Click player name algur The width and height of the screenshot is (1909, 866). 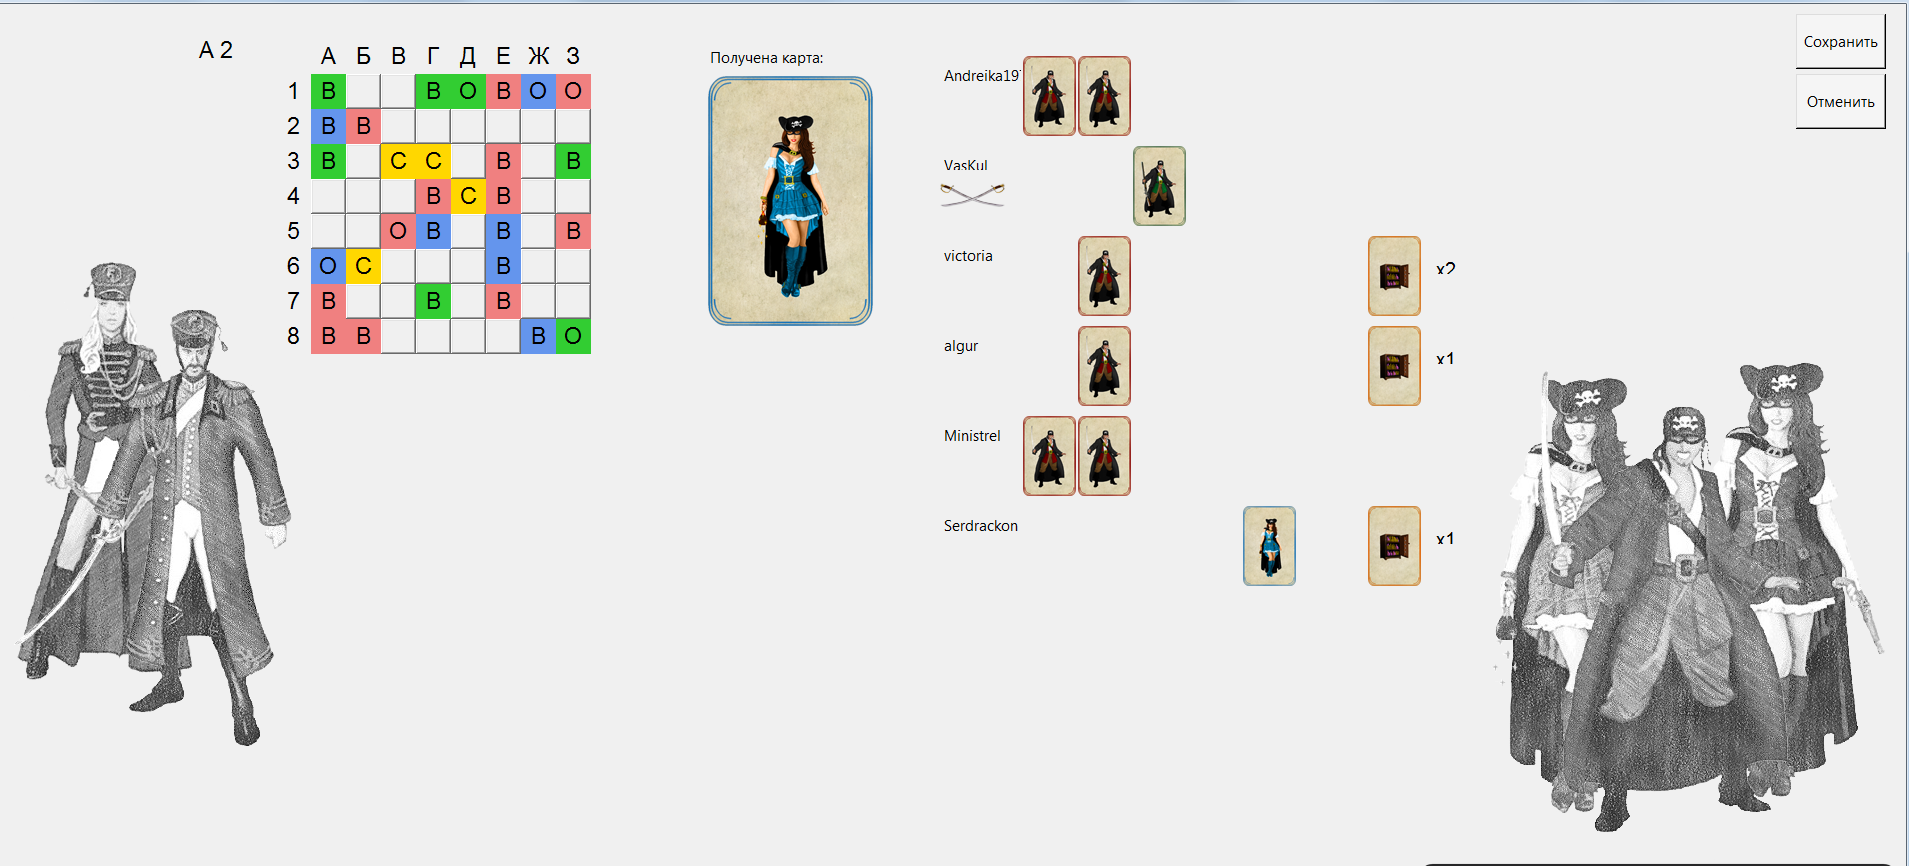tap(961, 346)
